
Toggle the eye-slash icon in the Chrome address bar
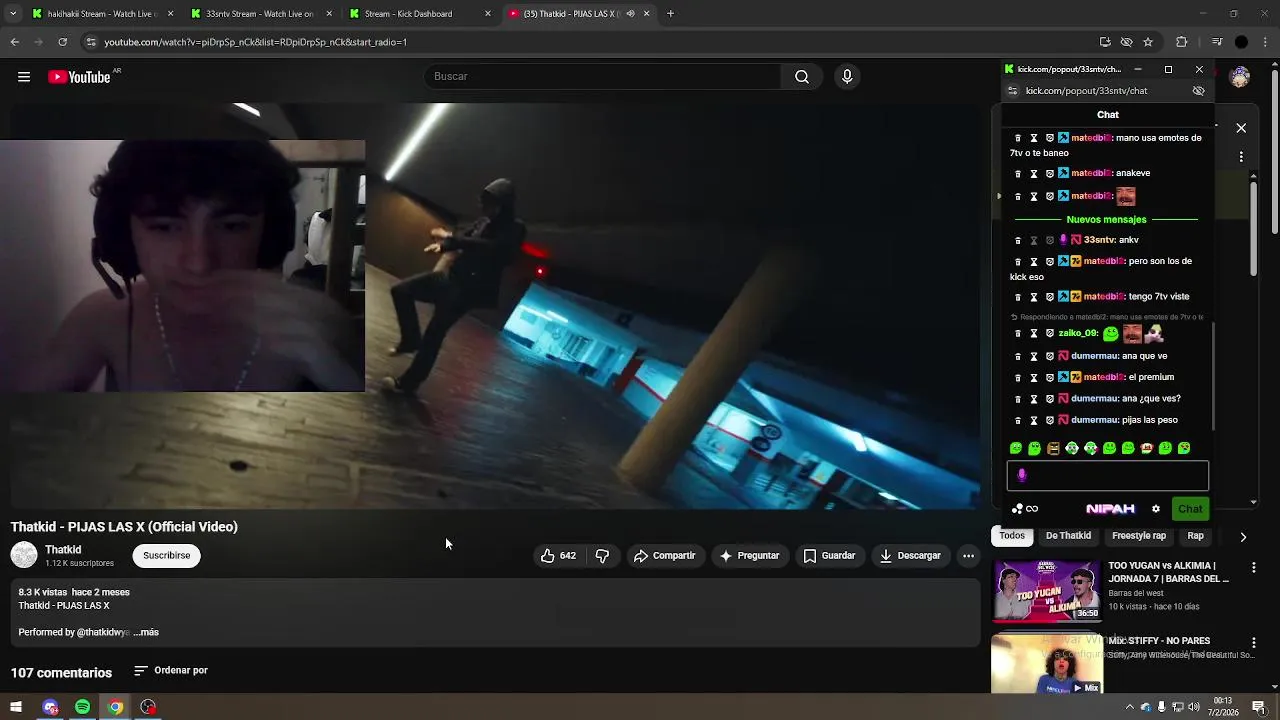tap(1126, 42)
